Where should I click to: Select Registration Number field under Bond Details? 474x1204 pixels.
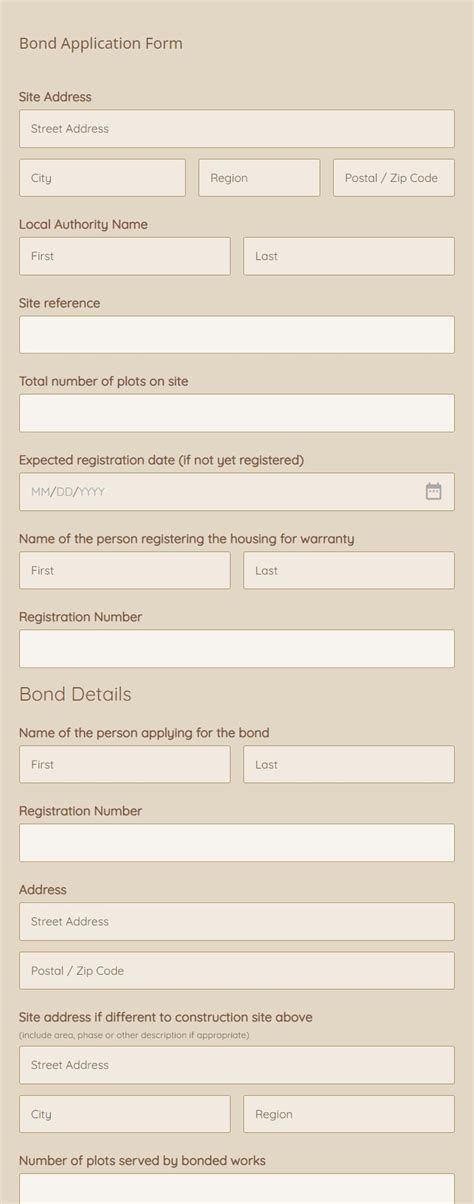click(x=236, y=843)
